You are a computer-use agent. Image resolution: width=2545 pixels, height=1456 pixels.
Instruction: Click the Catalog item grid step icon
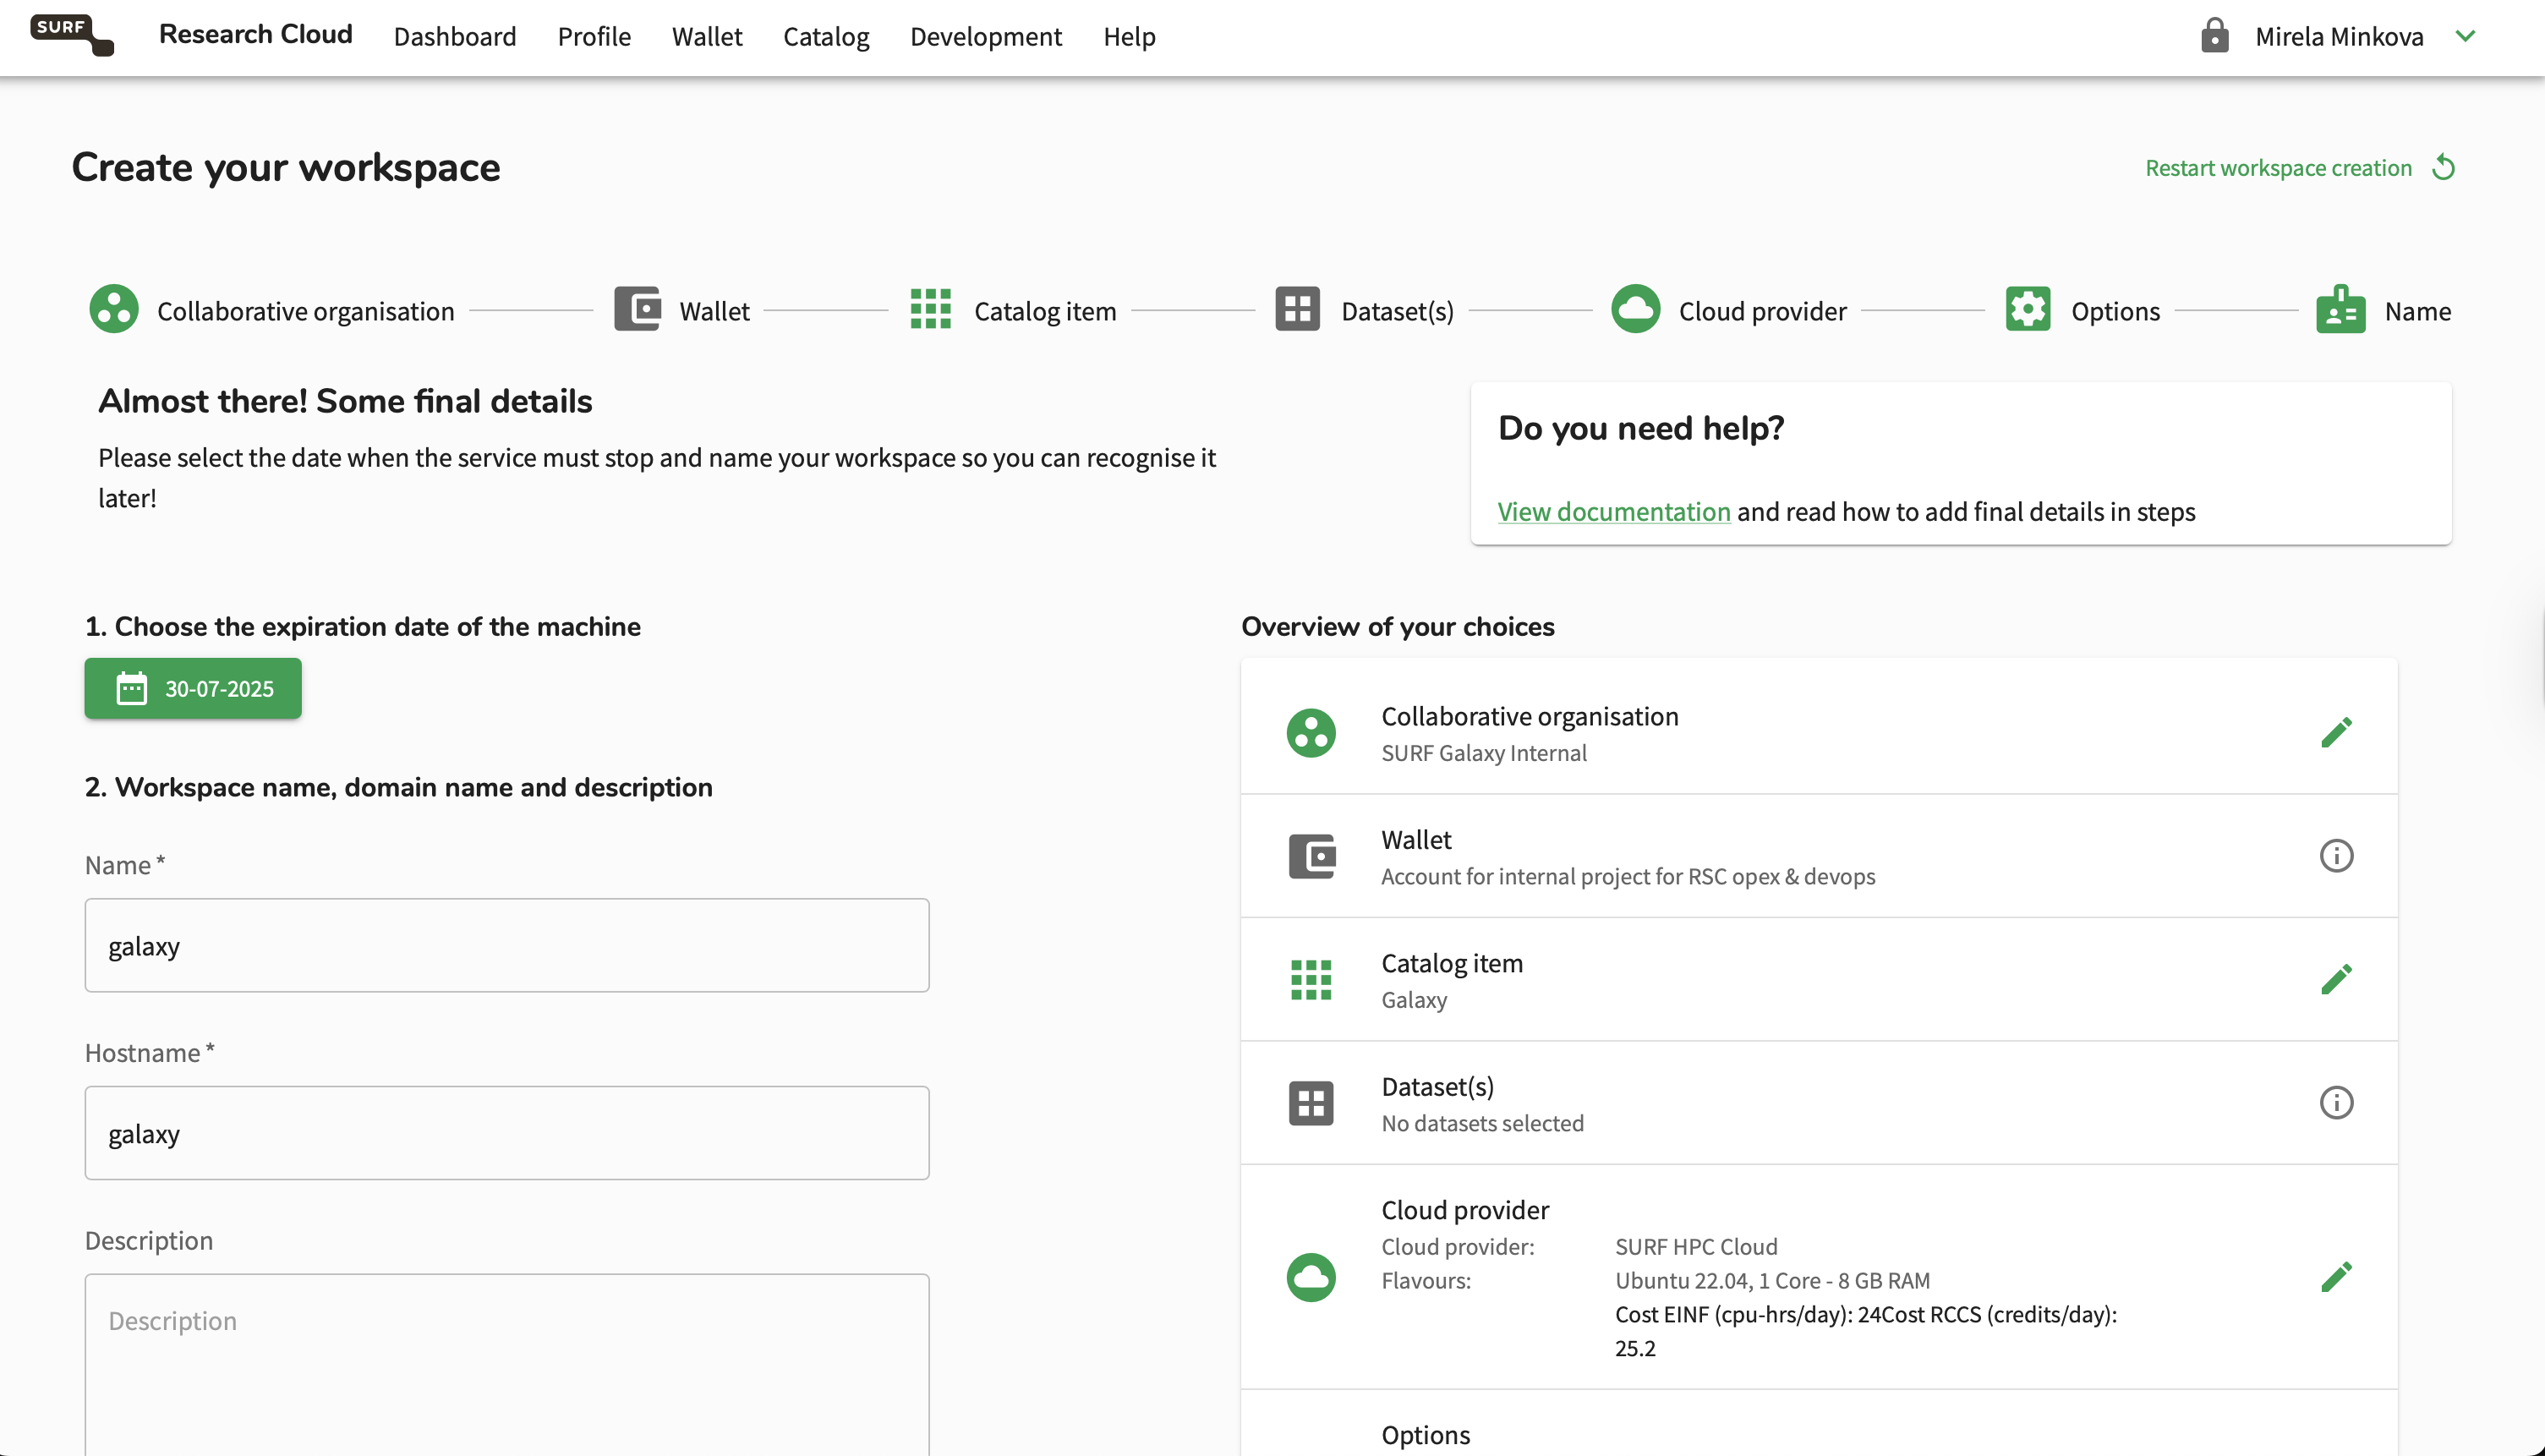[930, 309]
